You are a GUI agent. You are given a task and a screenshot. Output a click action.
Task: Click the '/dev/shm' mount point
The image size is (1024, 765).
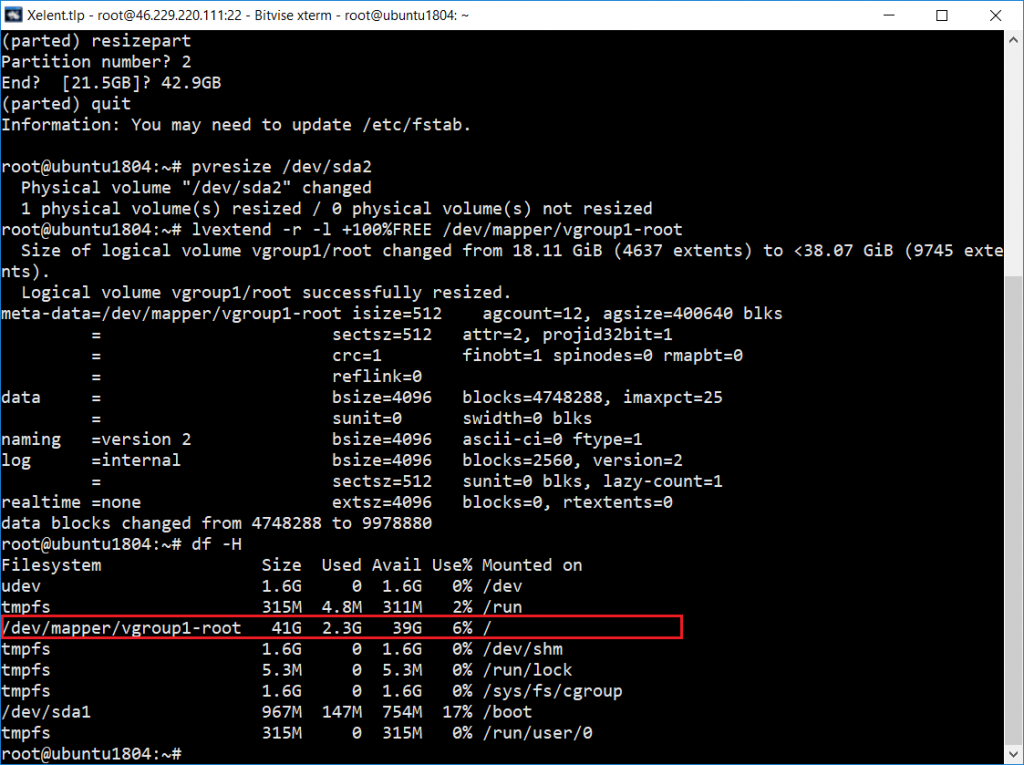tap(522, 649)
